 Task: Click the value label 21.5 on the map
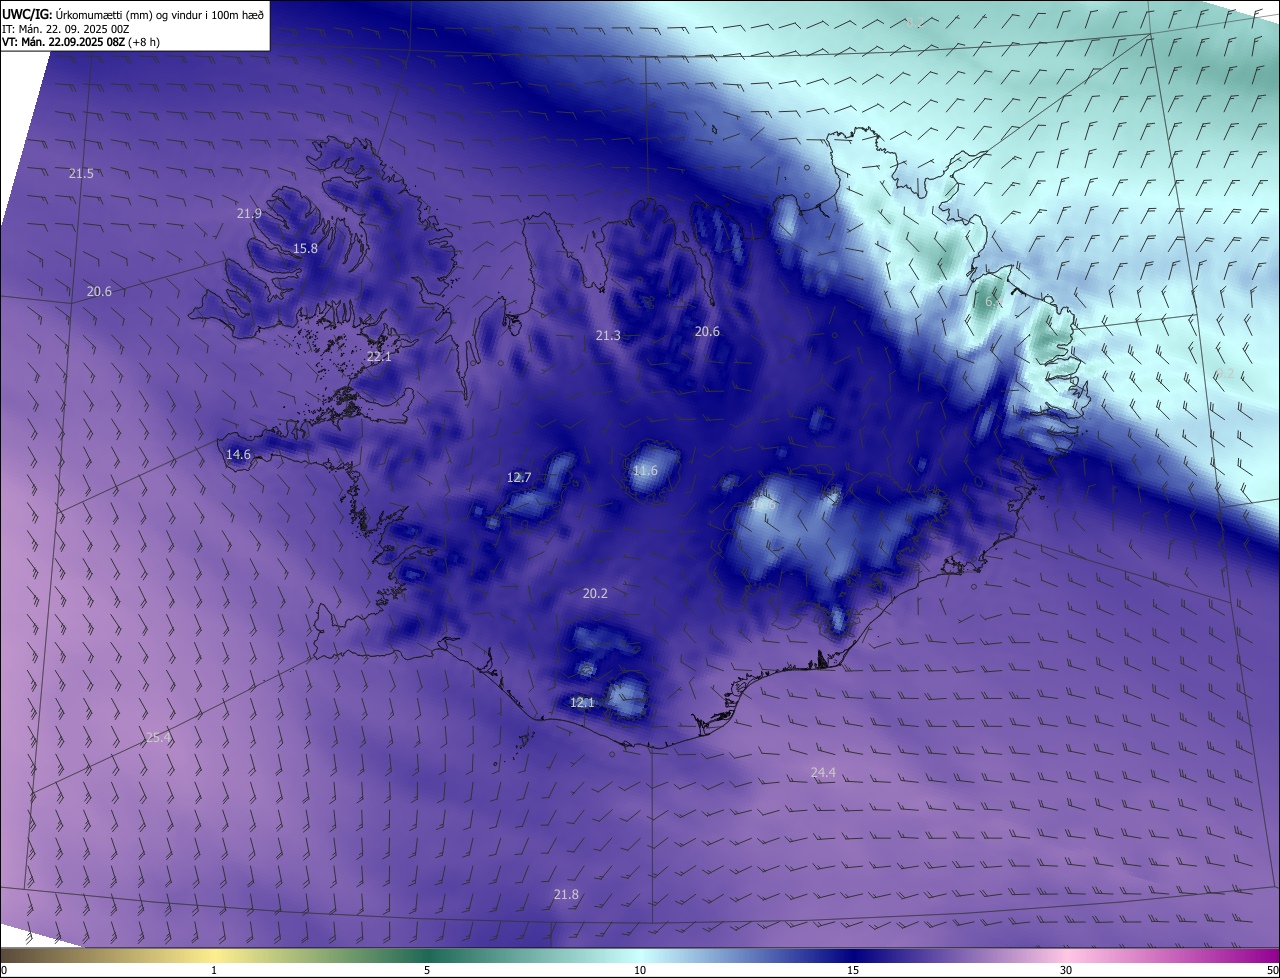(x=81, y=174)
